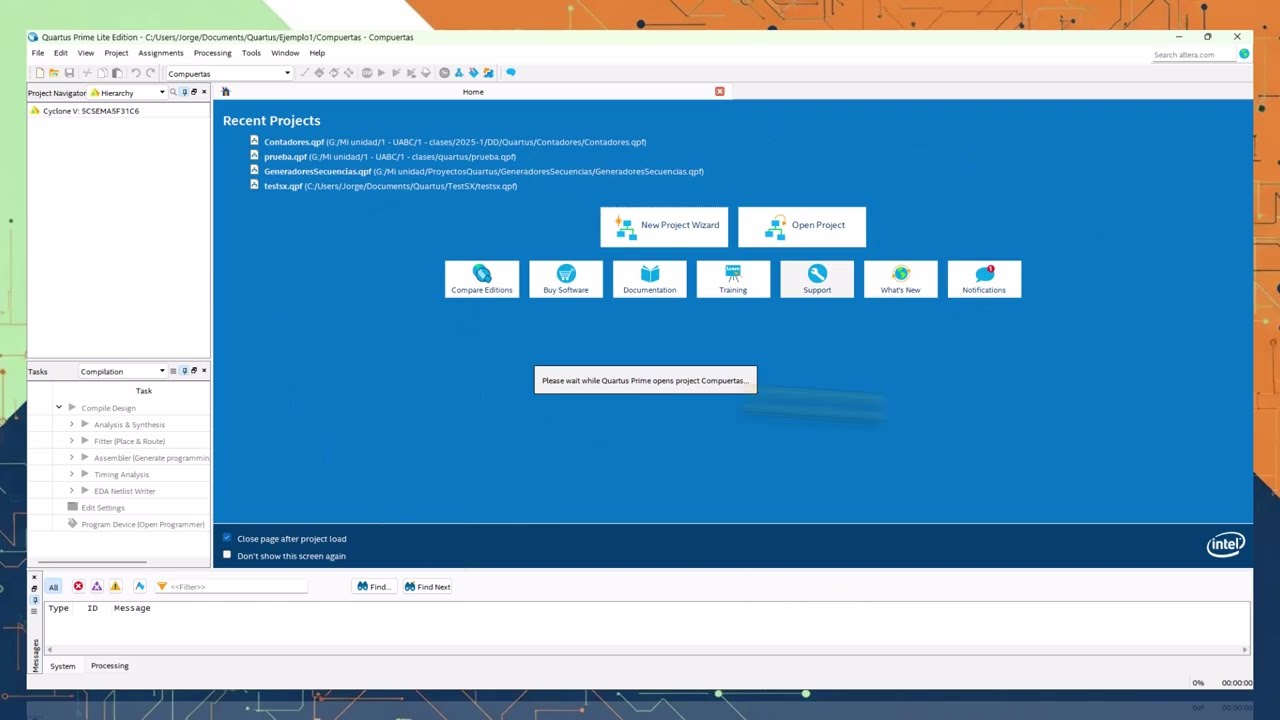Click the Find Next button

428,587
